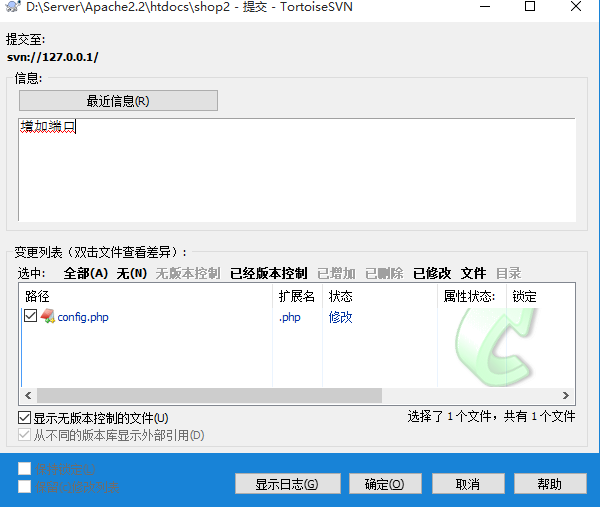Select 已修改 files filter link
Viewport: 605px width, 511px height.
[432, 273]
